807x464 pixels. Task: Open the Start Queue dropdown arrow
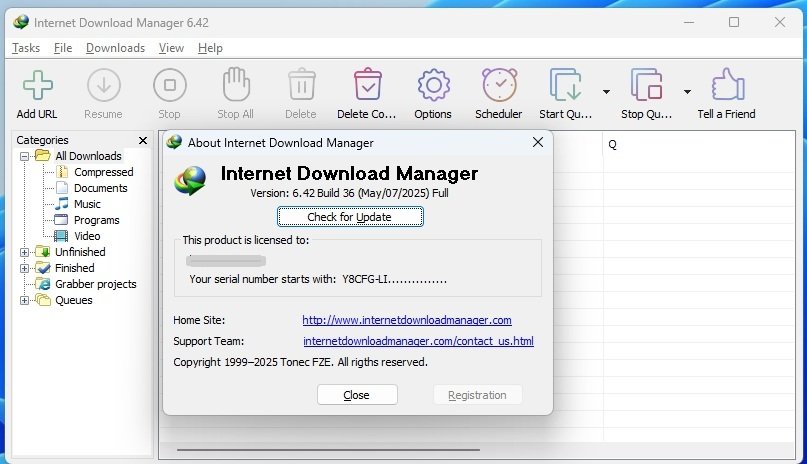[606, 92]
